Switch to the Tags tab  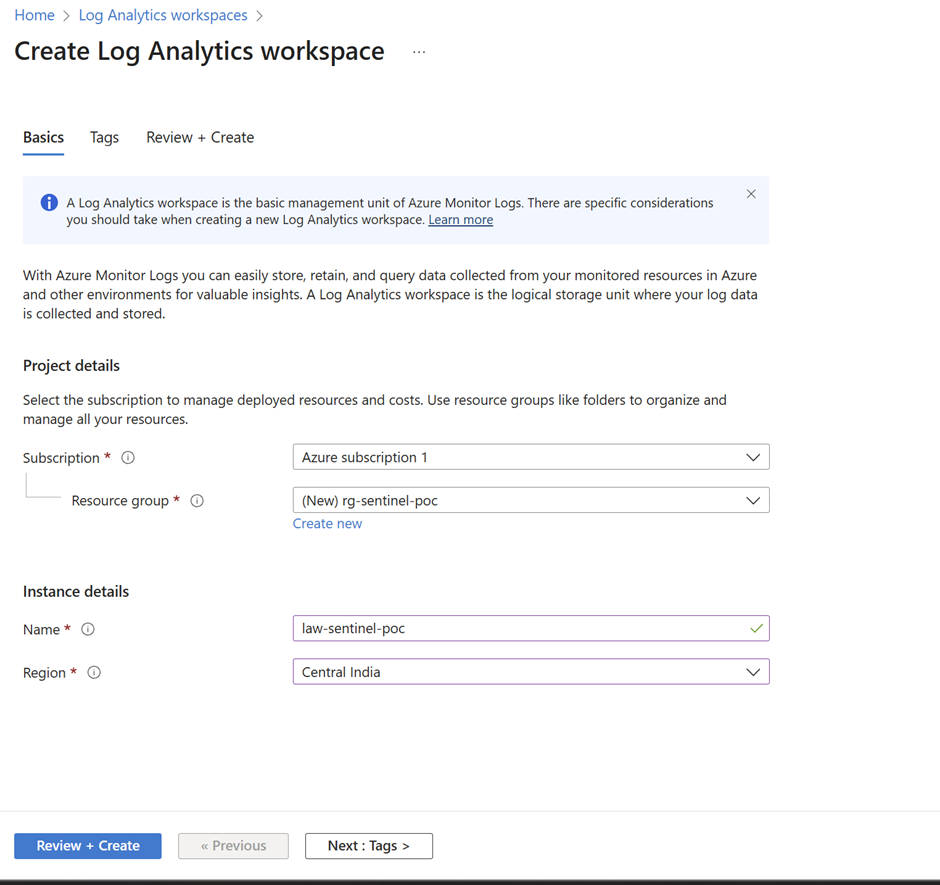coord(104,138)
